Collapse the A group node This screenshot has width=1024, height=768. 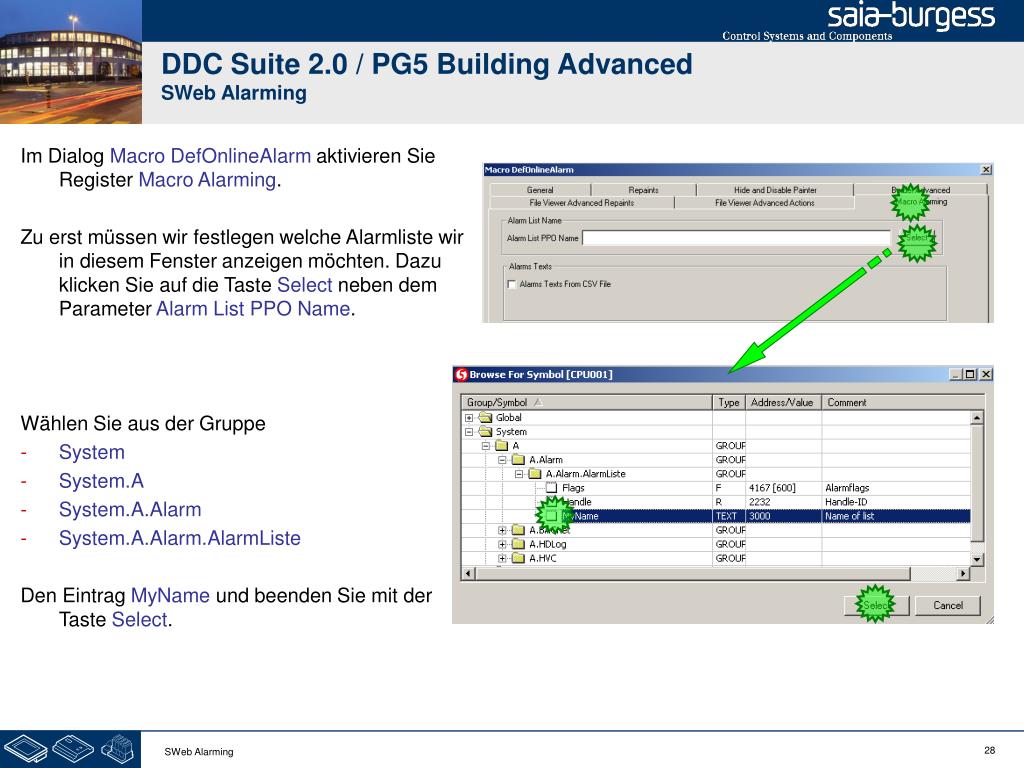point(486,446)
